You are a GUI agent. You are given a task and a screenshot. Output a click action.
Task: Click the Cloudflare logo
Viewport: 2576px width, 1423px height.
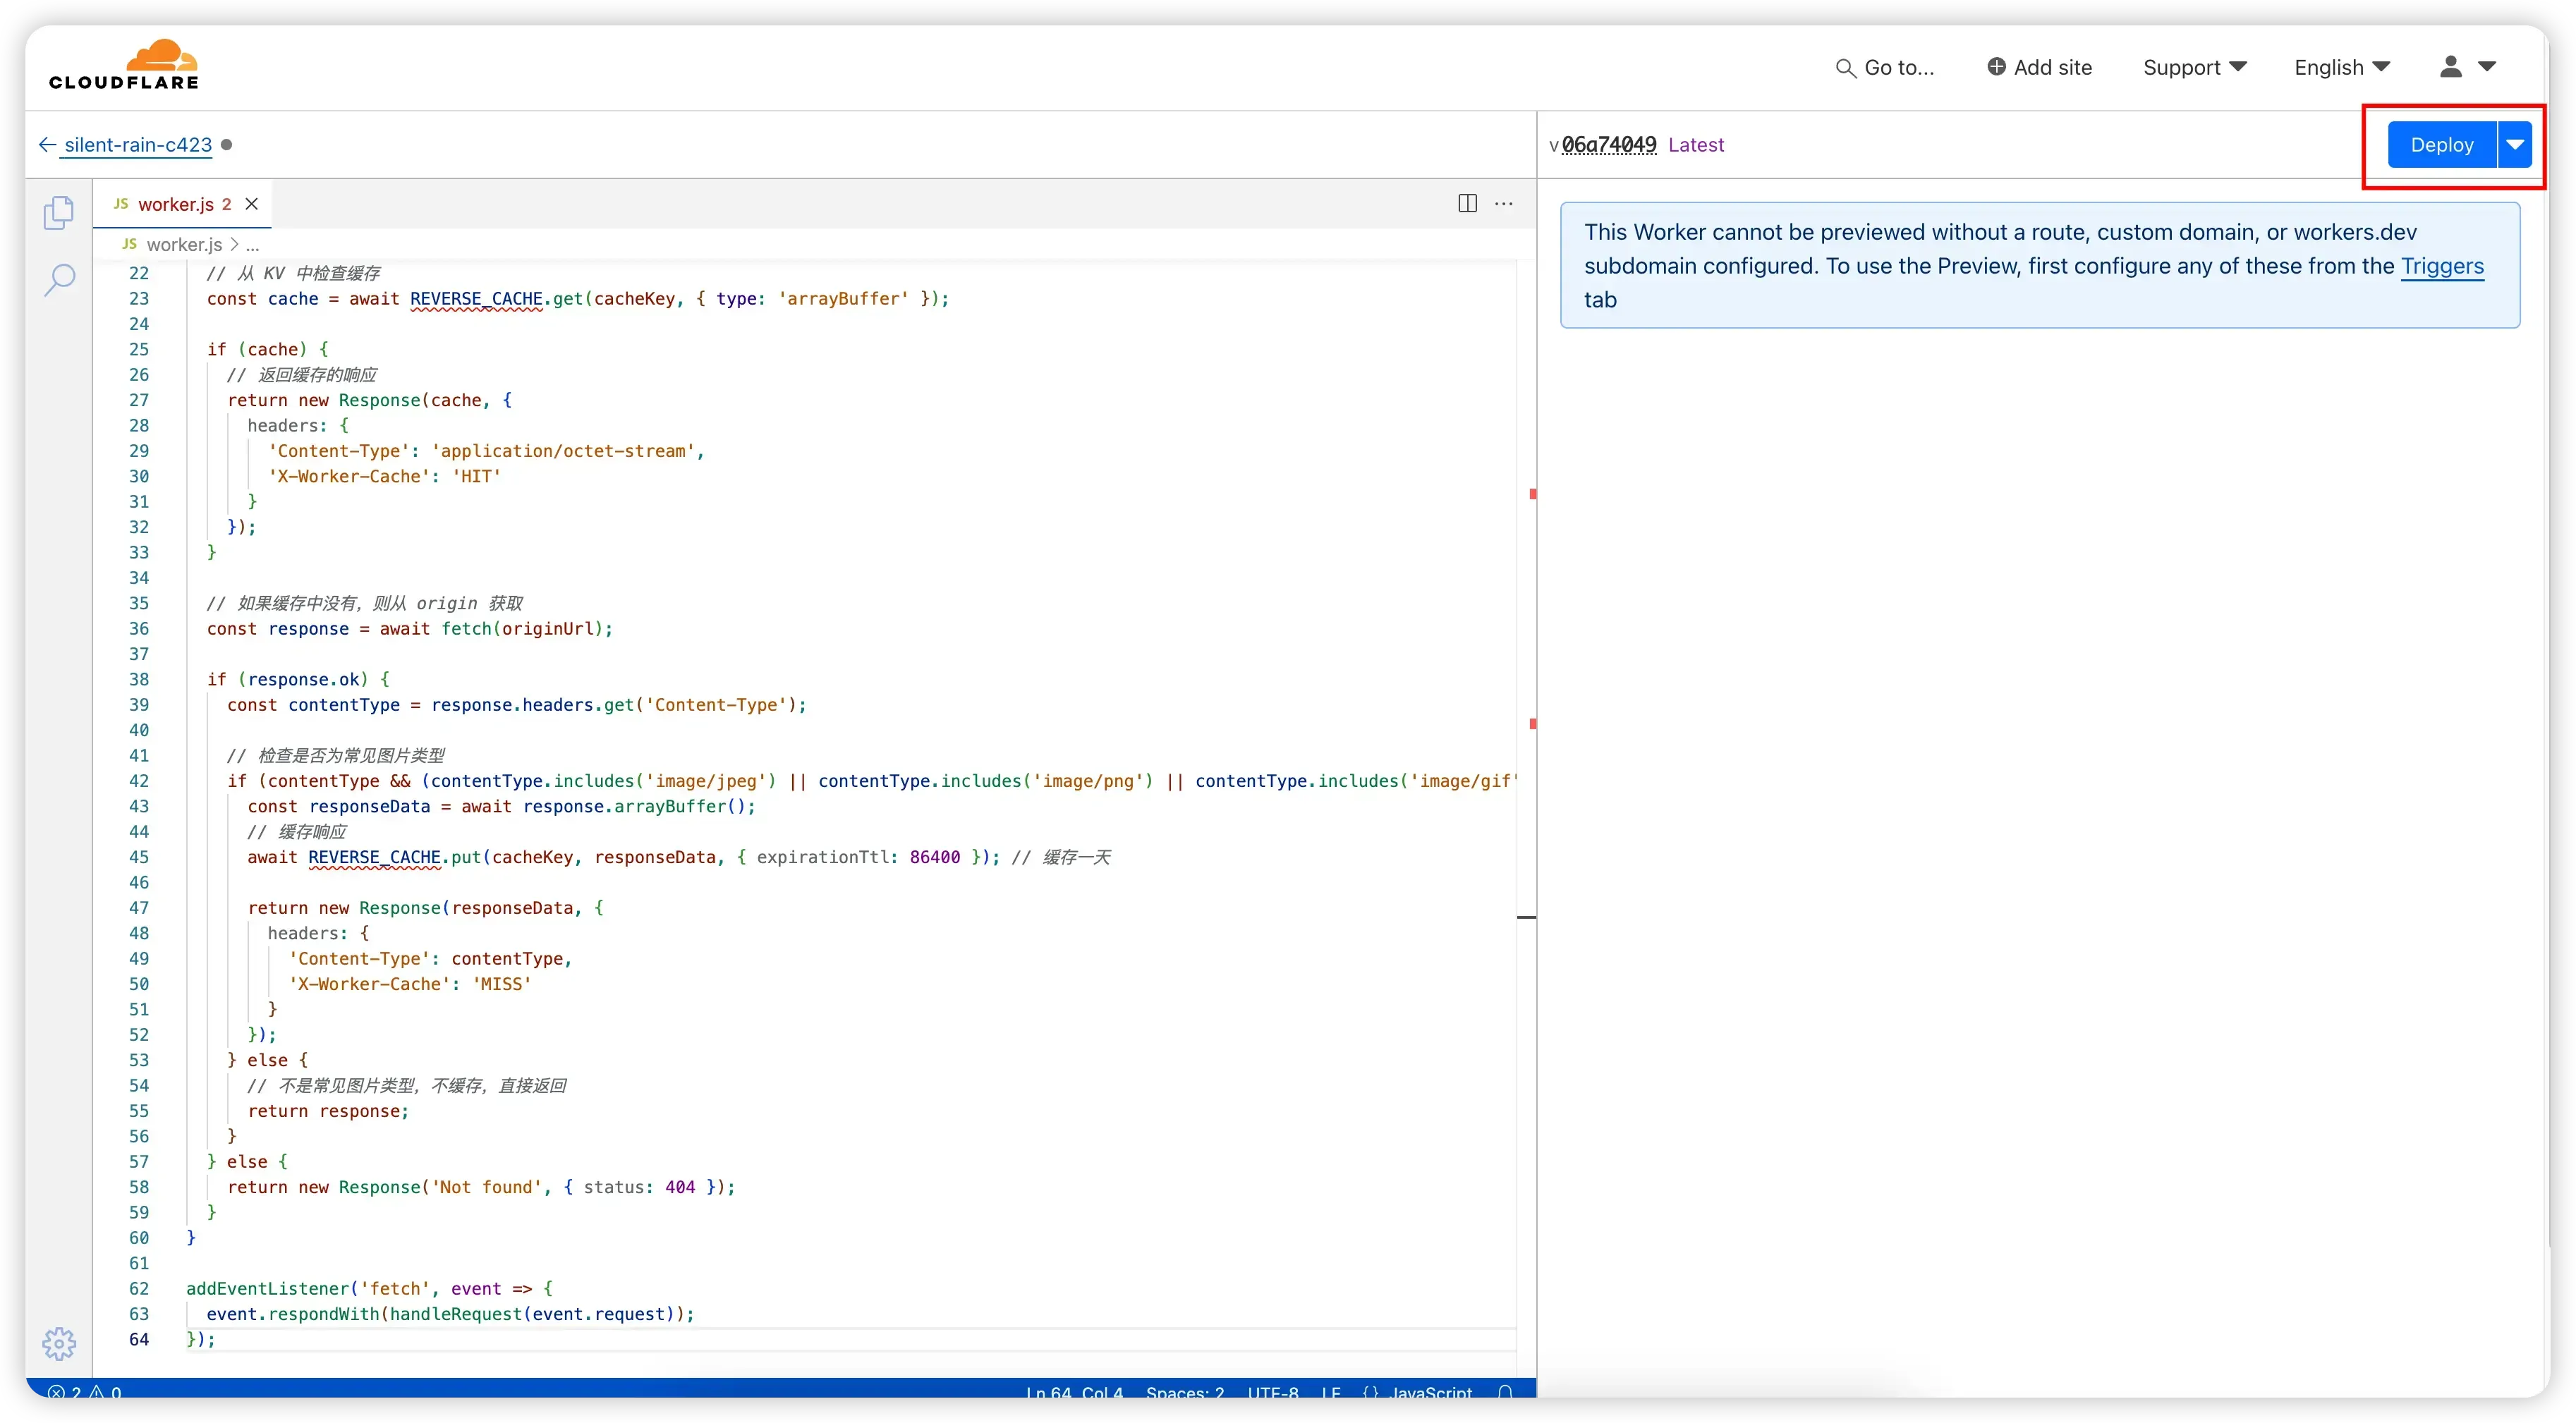(124, 65)
